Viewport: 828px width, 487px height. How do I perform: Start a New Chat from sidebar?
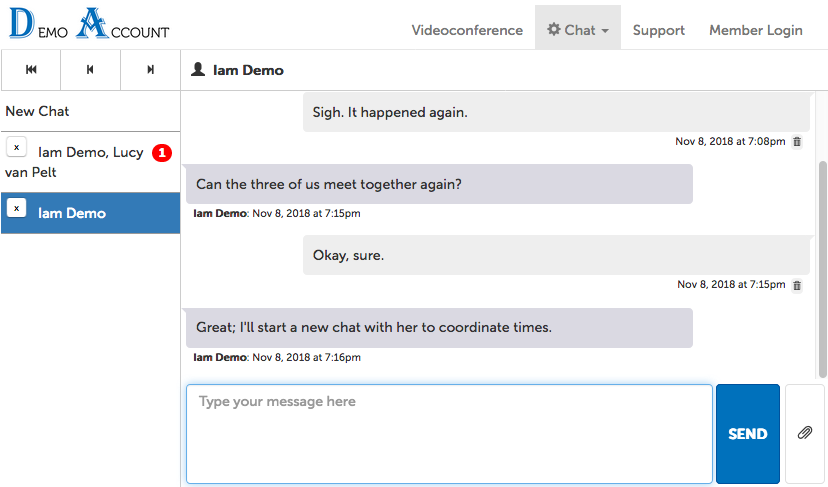(38, 111)
